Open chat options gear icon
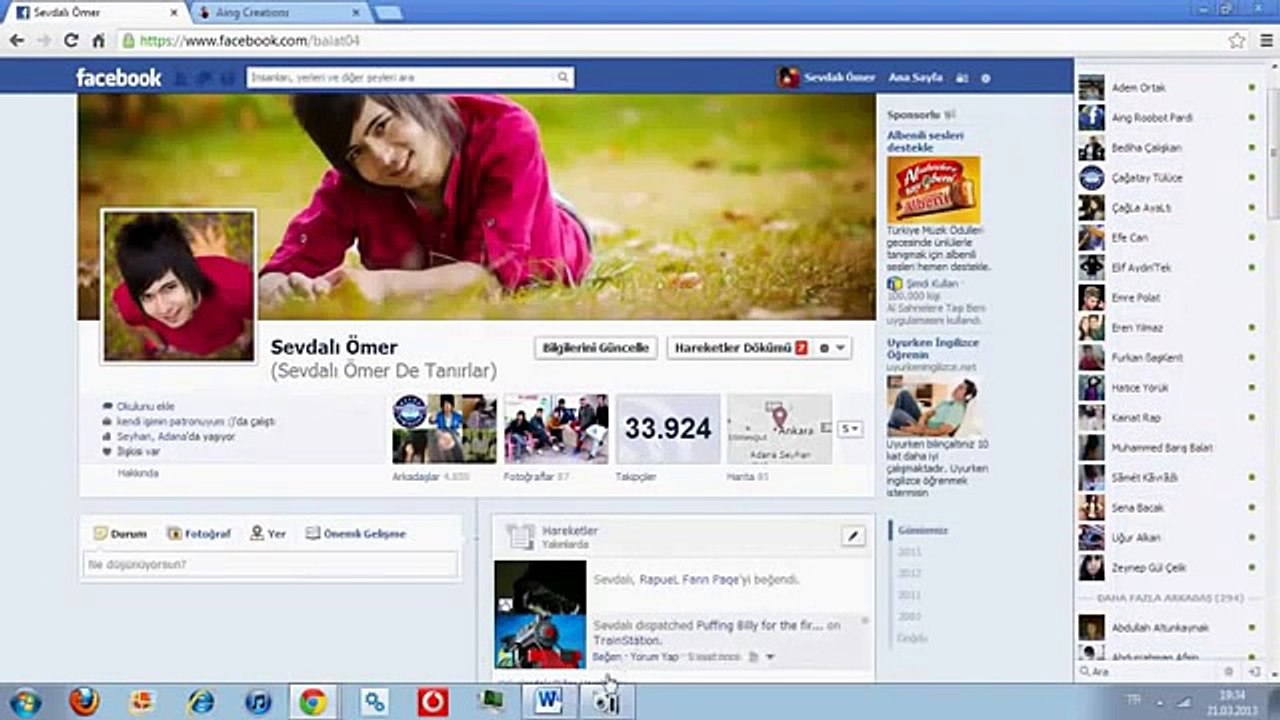Image resolution: width=1280 pixels, height=720 pixels. click(x=1229, y=672)
